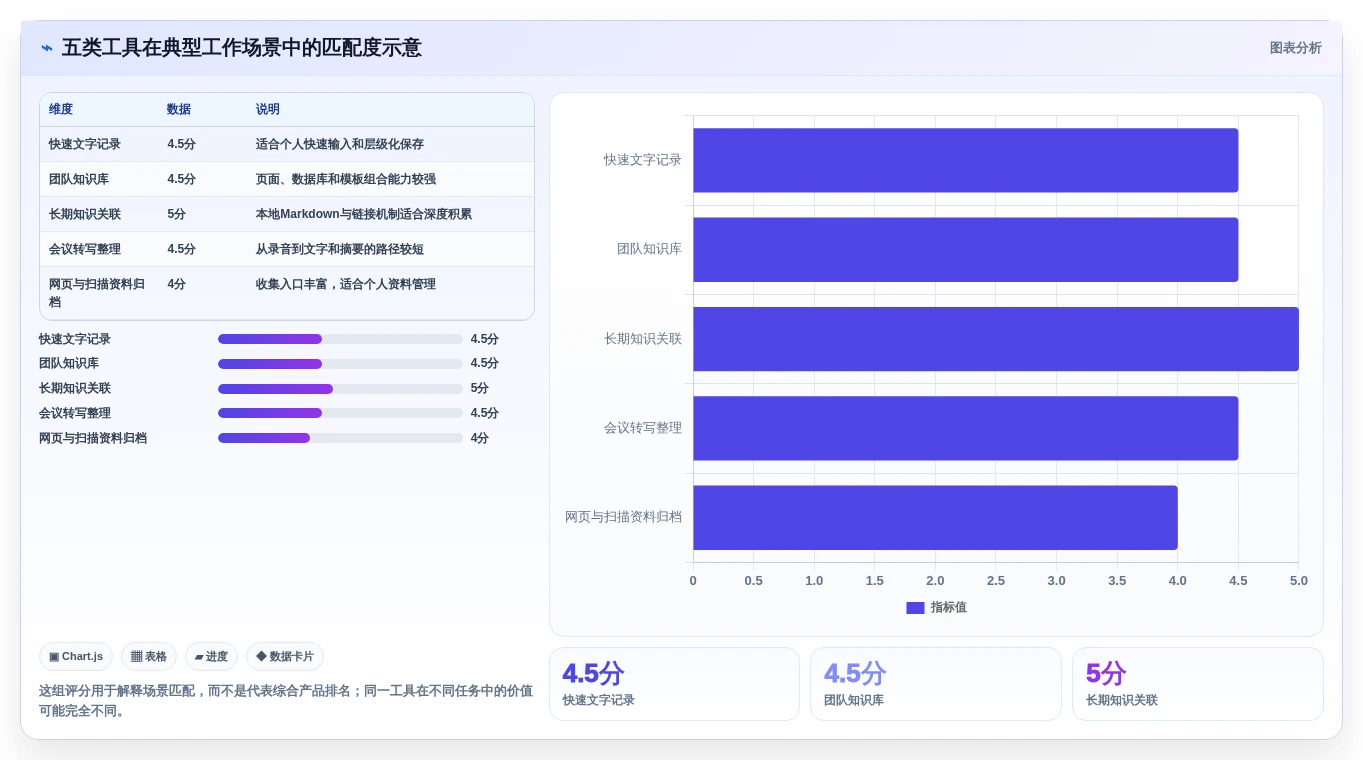Click 收集入口丰富，适合个人资料管理 description

[346, 285]
